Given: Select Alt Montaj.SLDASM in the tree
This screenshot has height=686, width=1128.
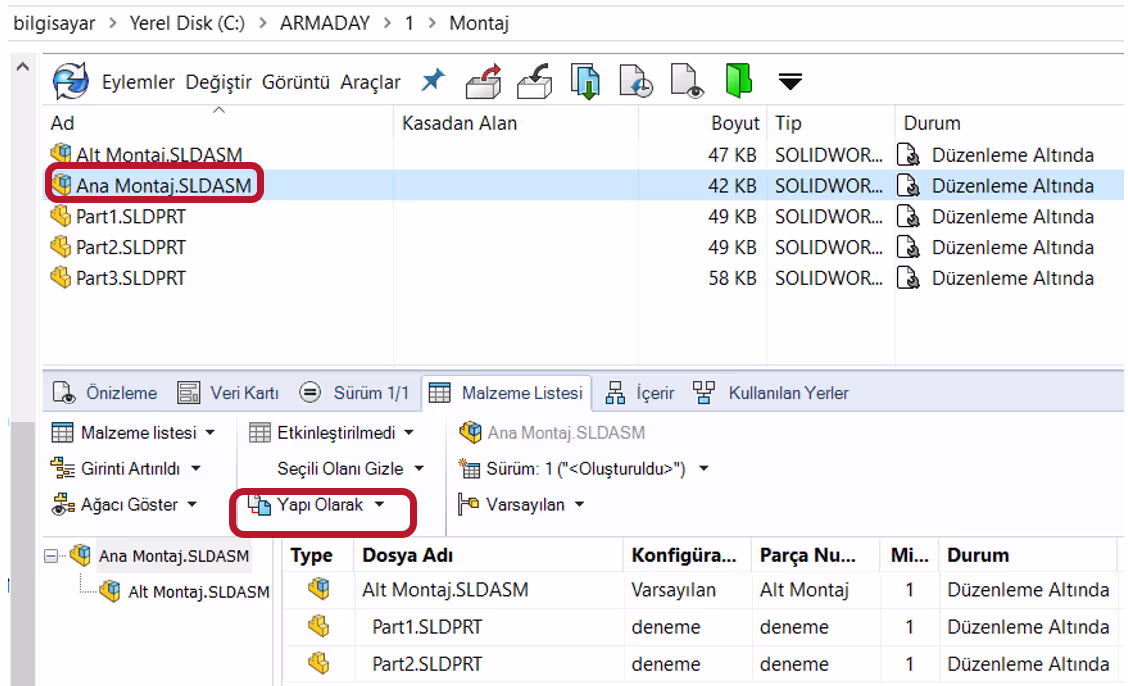Looking at the screenshot, I should (199, 592).
